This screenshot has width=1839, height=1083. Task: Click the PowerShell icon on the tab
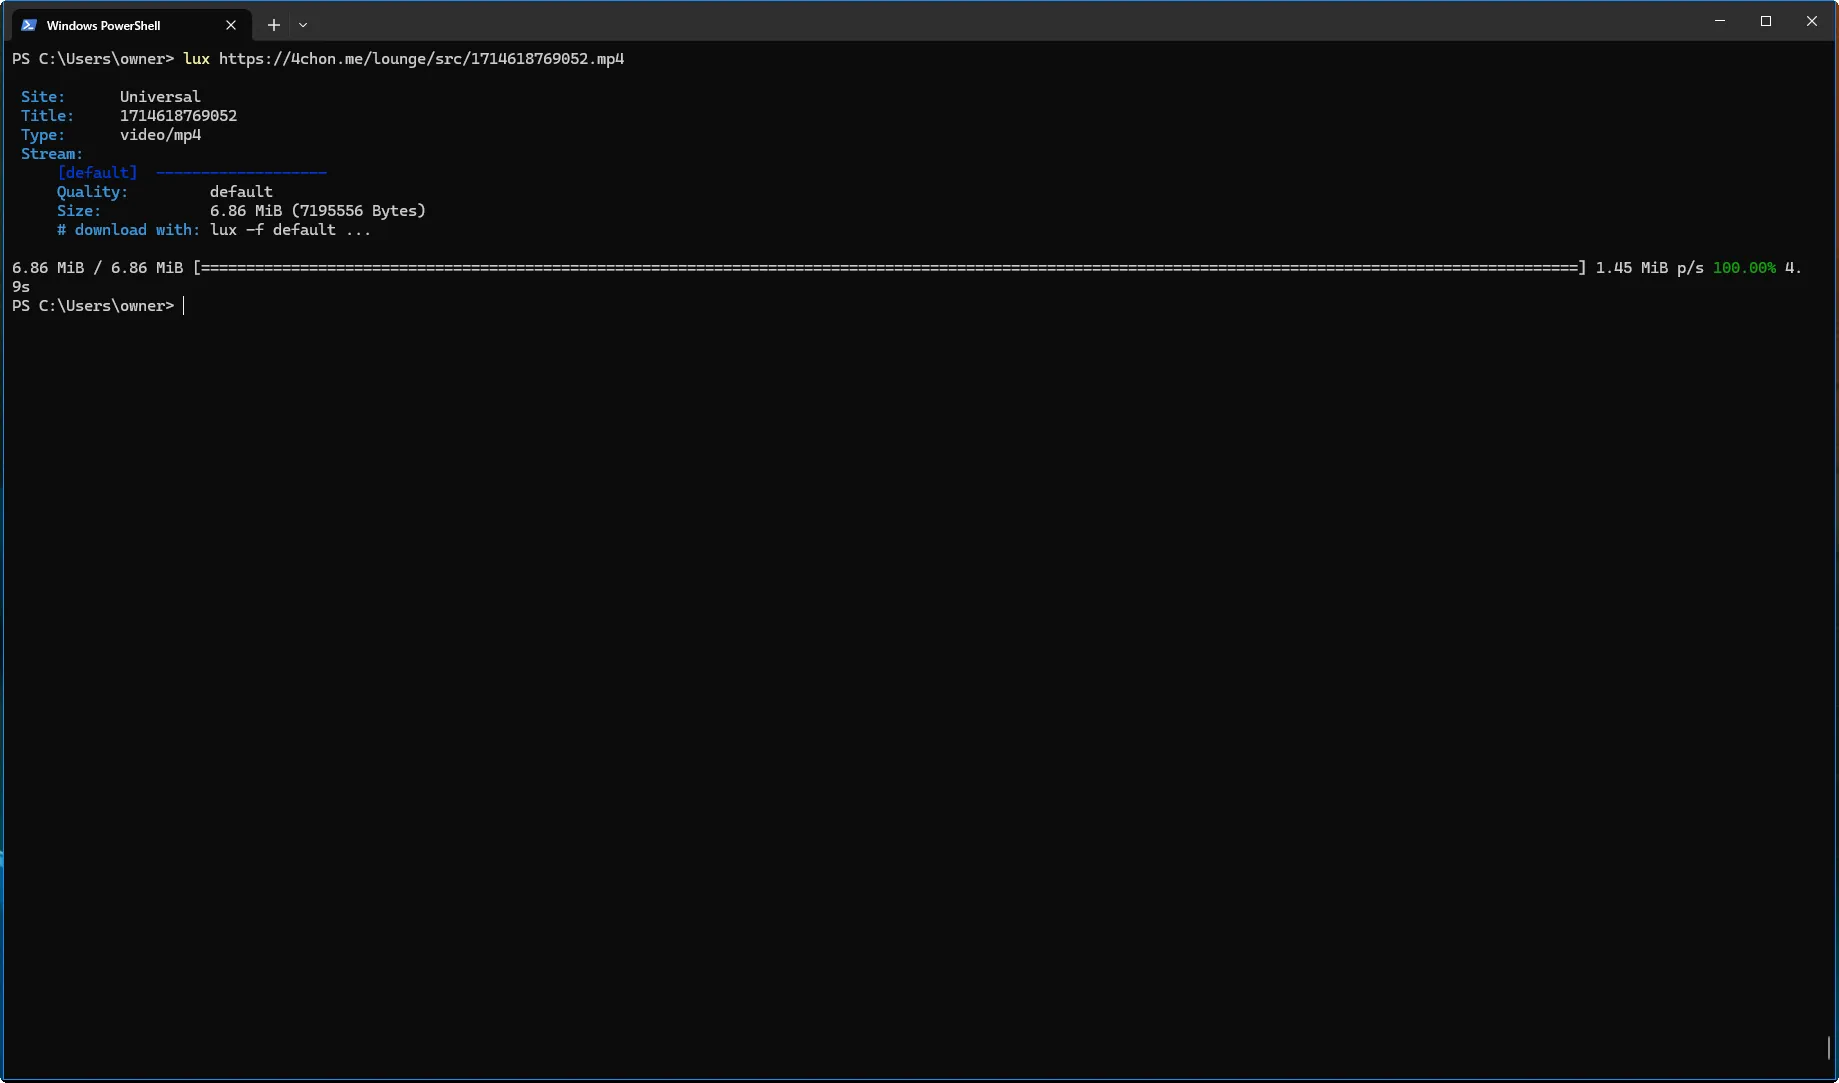point(31,24)
